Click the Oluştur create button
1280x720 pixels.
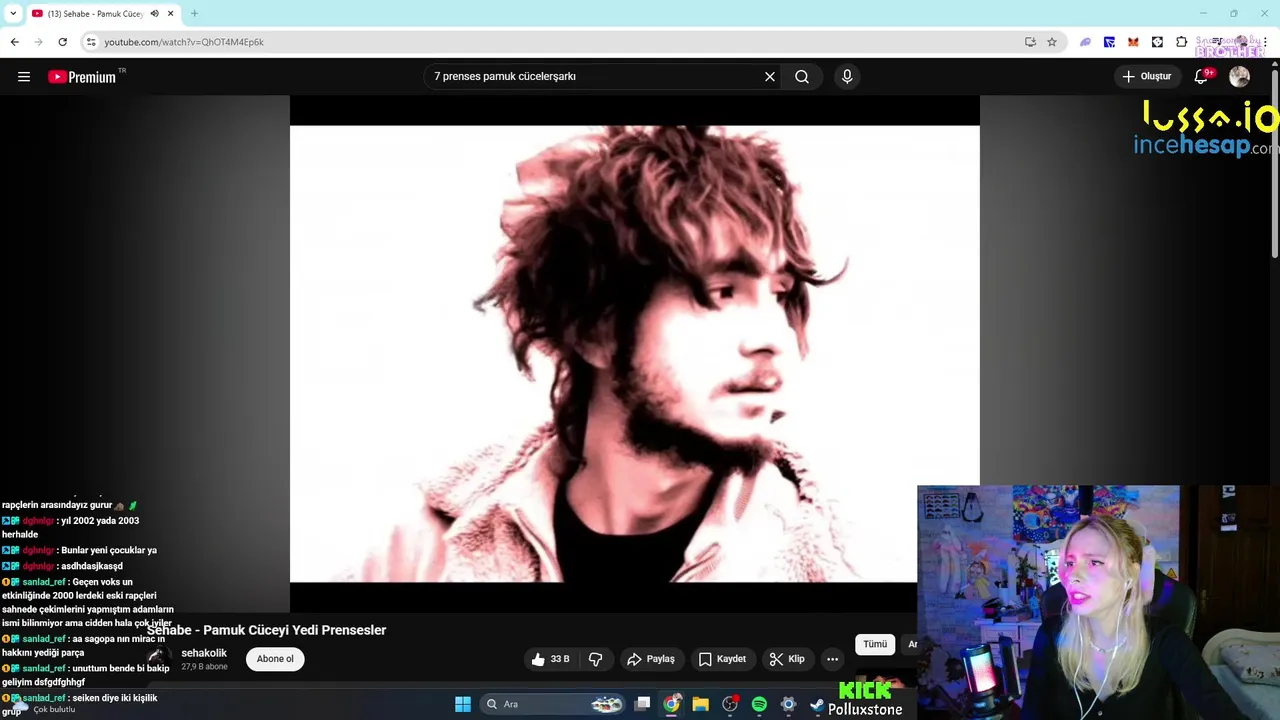(1147, 77)
